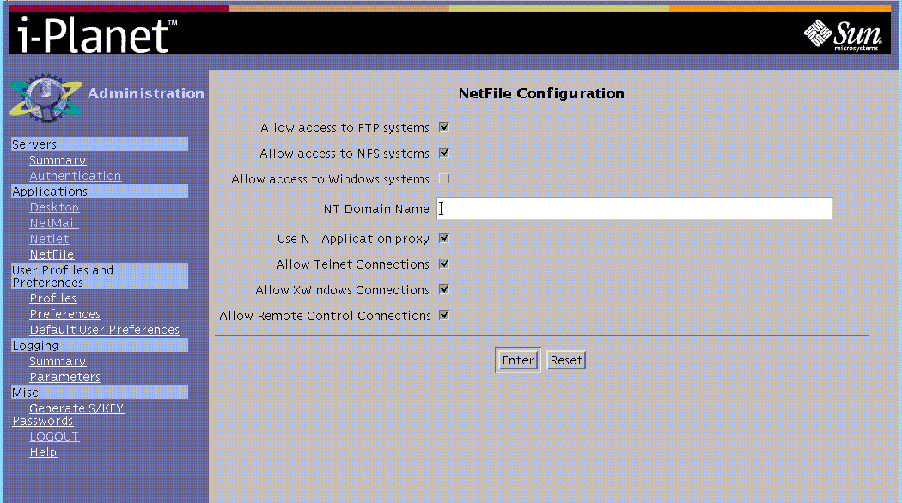Open the Desktop application link
Screen dimensions: 902x503
tap(54, 207)
